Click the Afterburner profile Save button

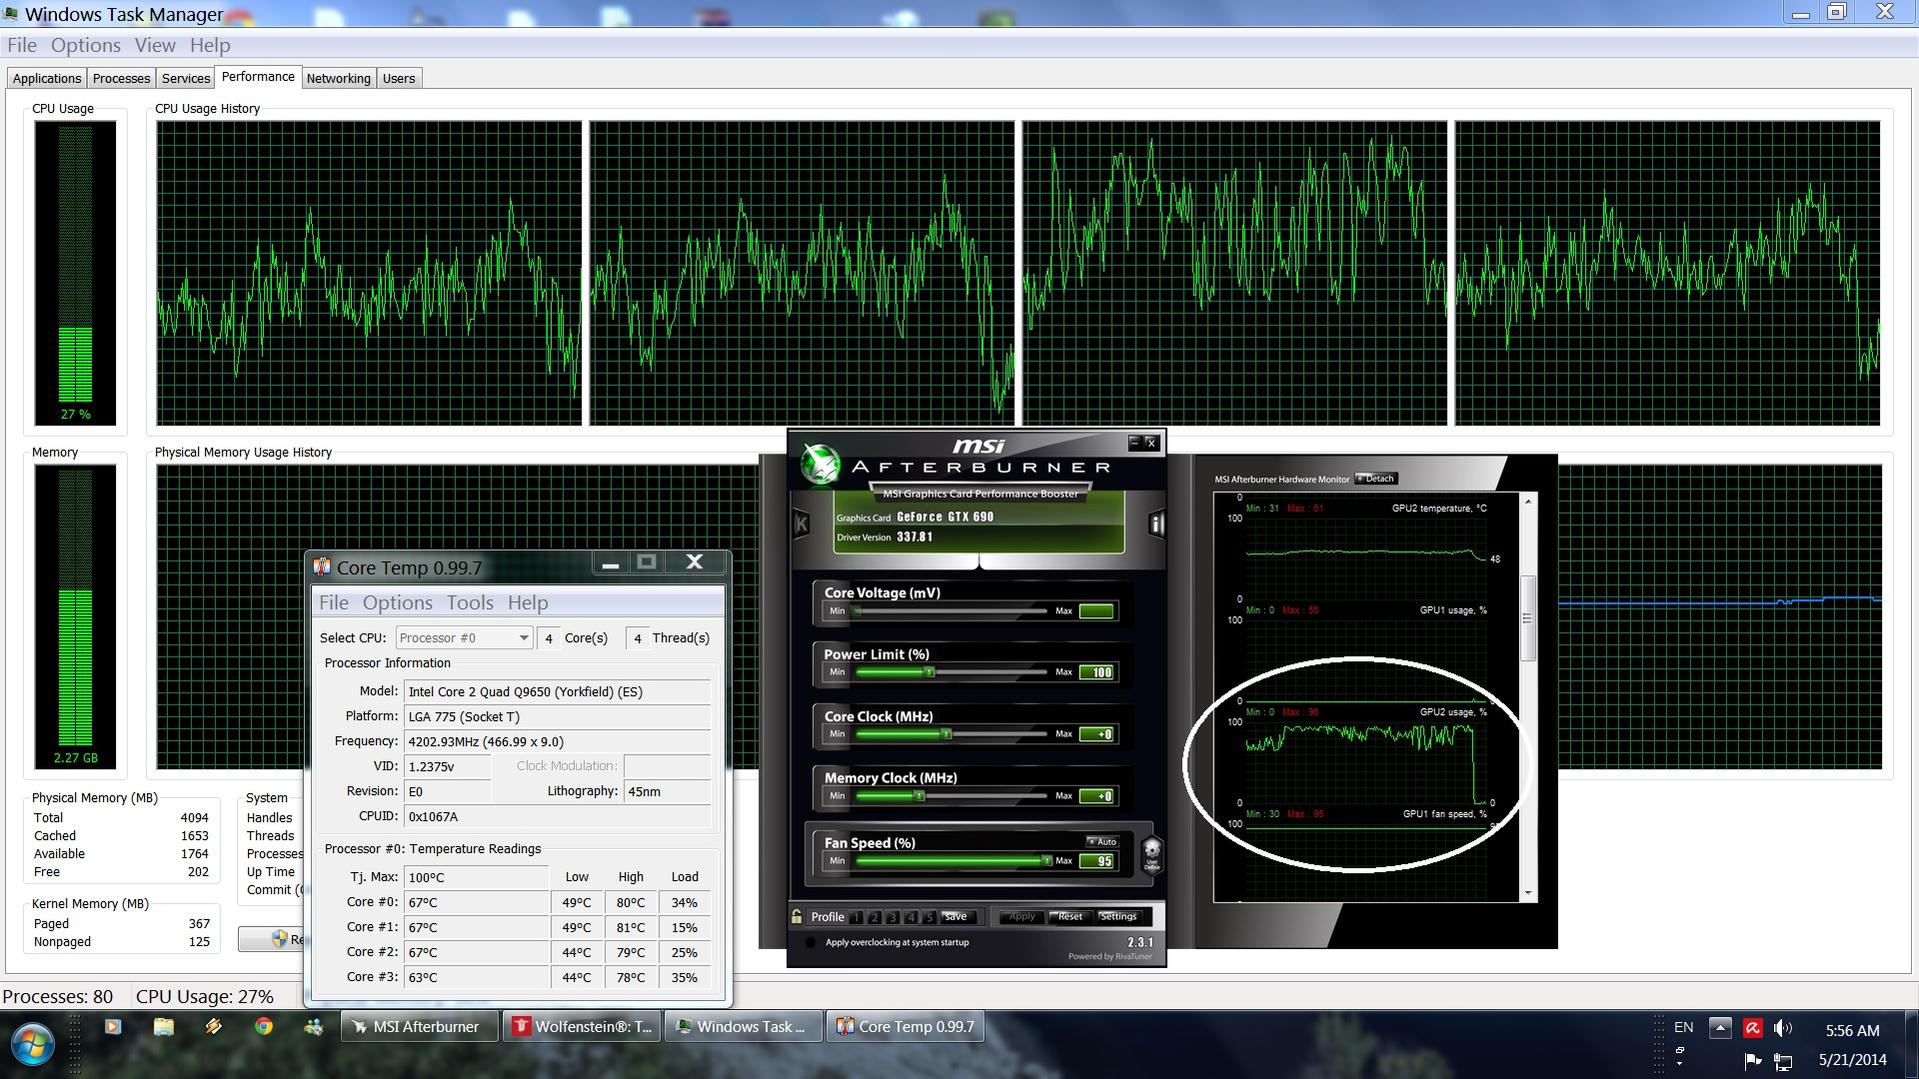click(x=956, y=917)
